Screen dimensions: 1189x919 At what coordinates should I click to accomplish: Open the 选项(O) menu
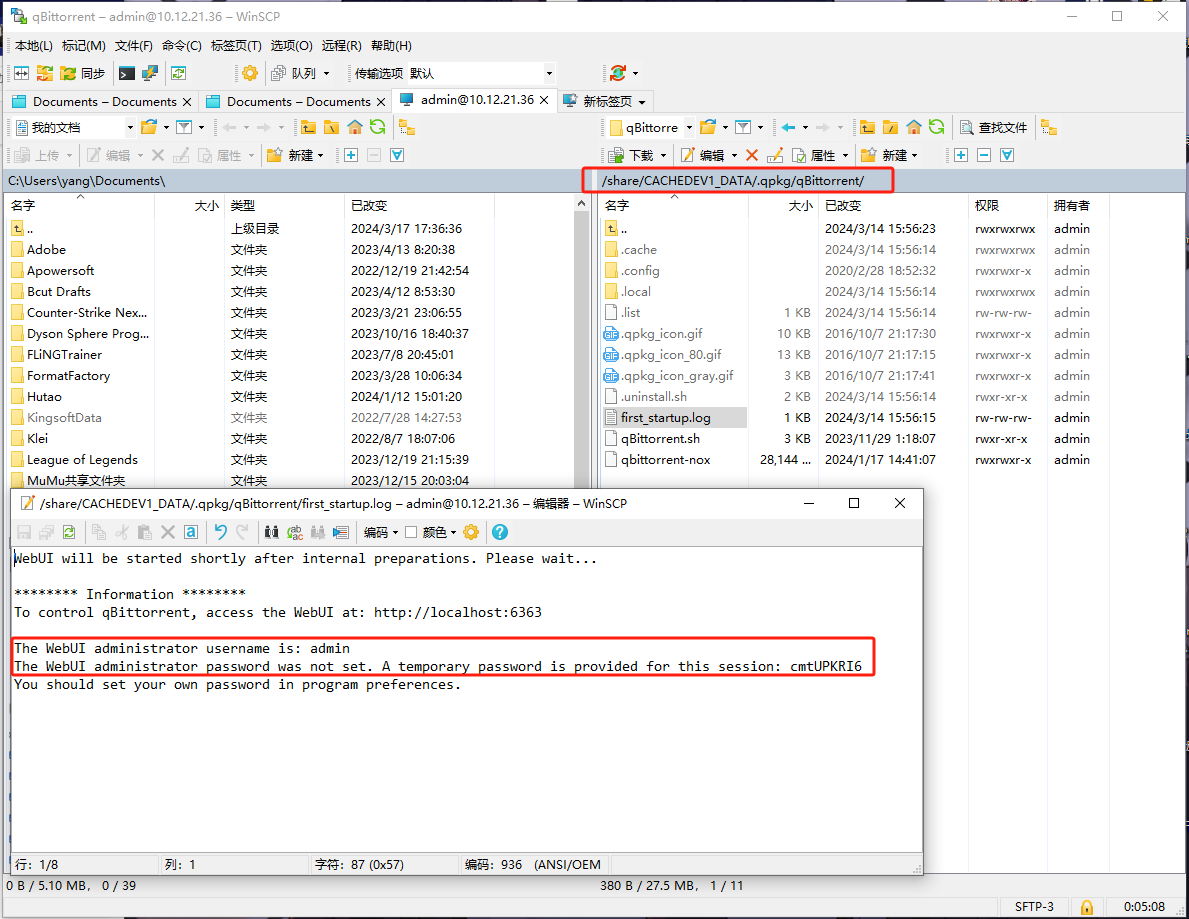point(291,45)
